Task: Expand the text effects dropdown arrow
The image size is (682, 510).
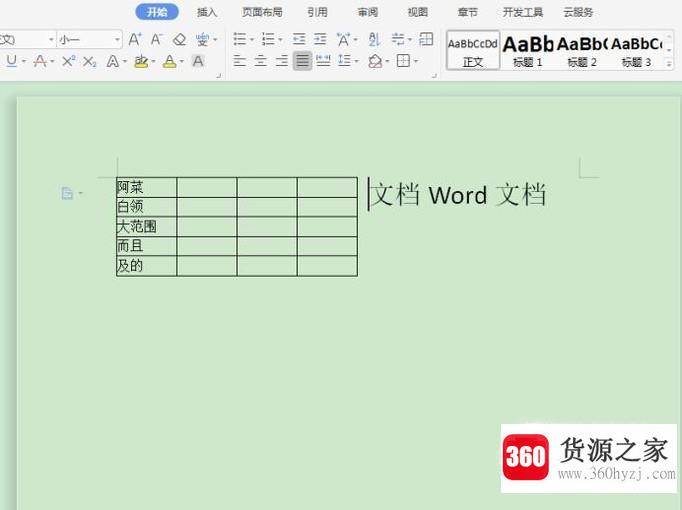Action: [x=125, y=62]
